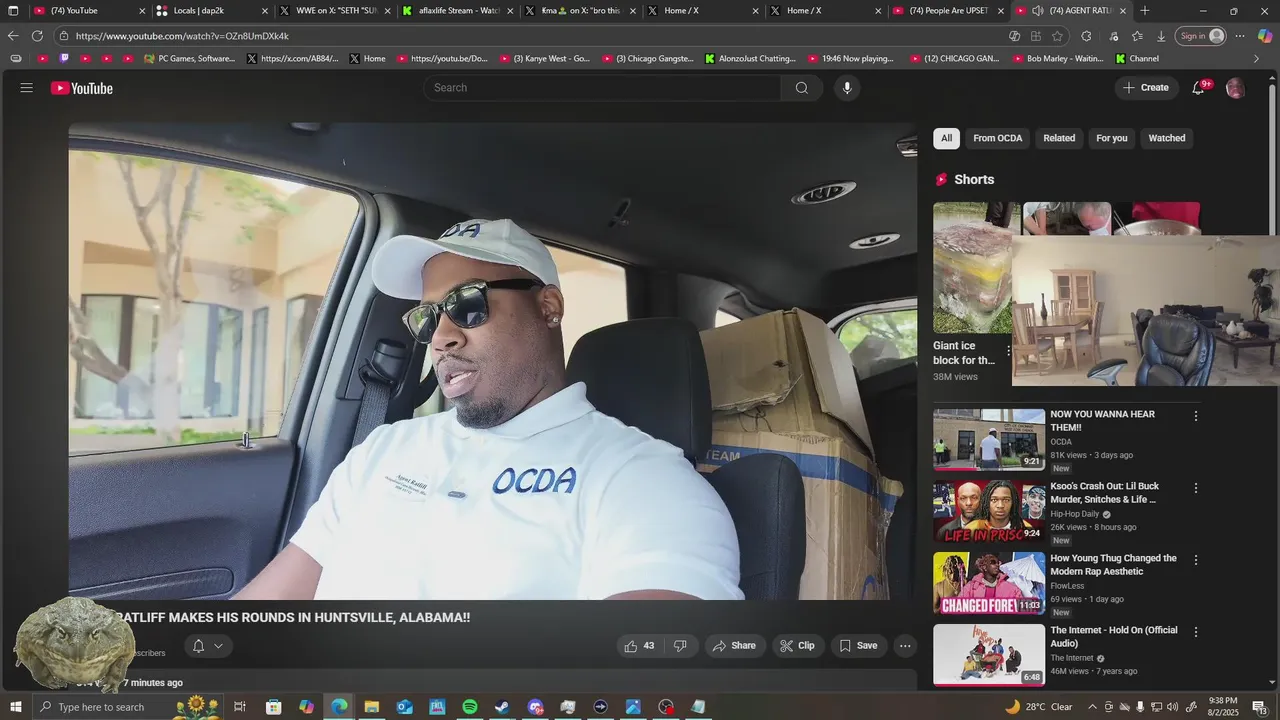Click browser Sign in button

1201,36
